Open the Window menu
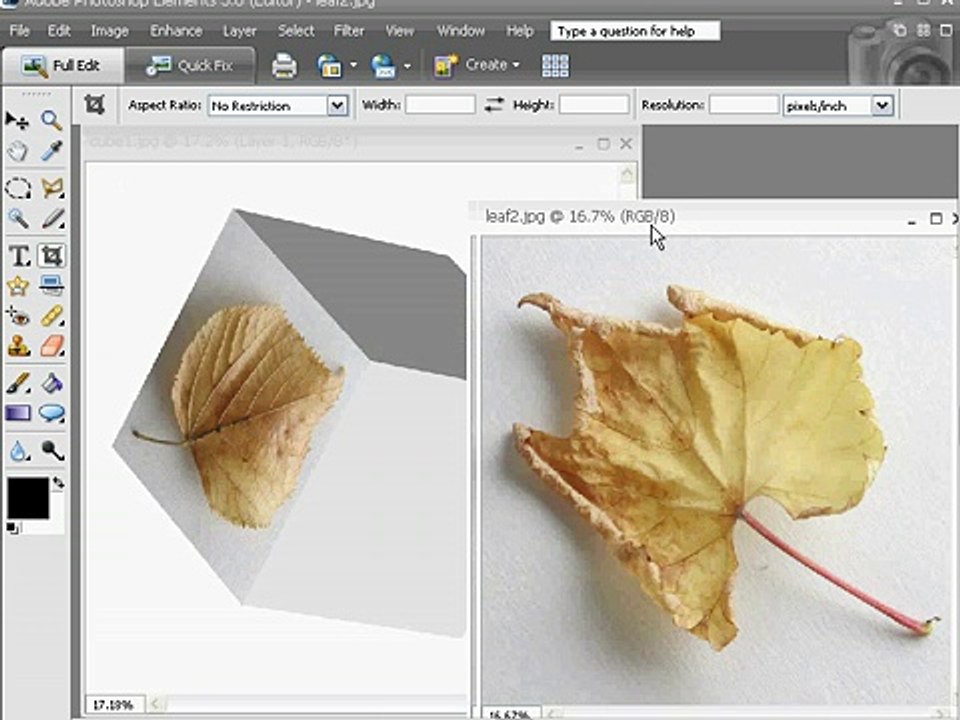 tap(460, 31)
